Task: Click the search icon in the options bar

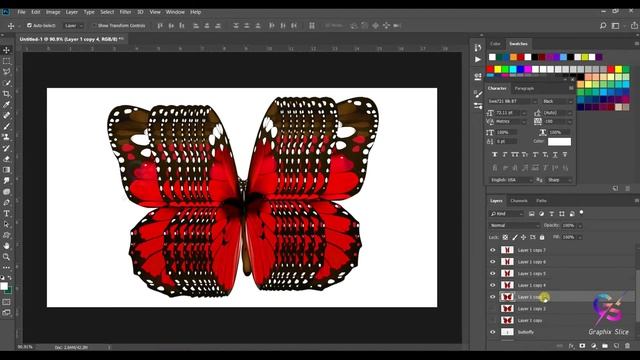Action: point(603,26)
